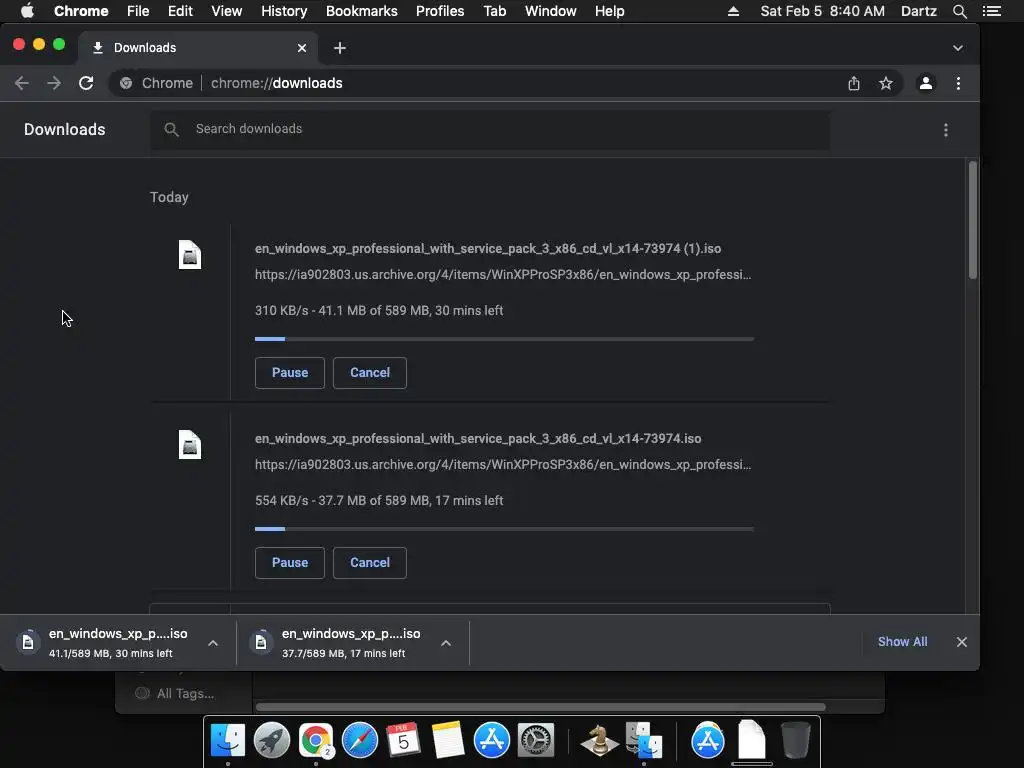1024x768 pixels.
Task: Click in the Search downloads field
Action: pos(490,129)
